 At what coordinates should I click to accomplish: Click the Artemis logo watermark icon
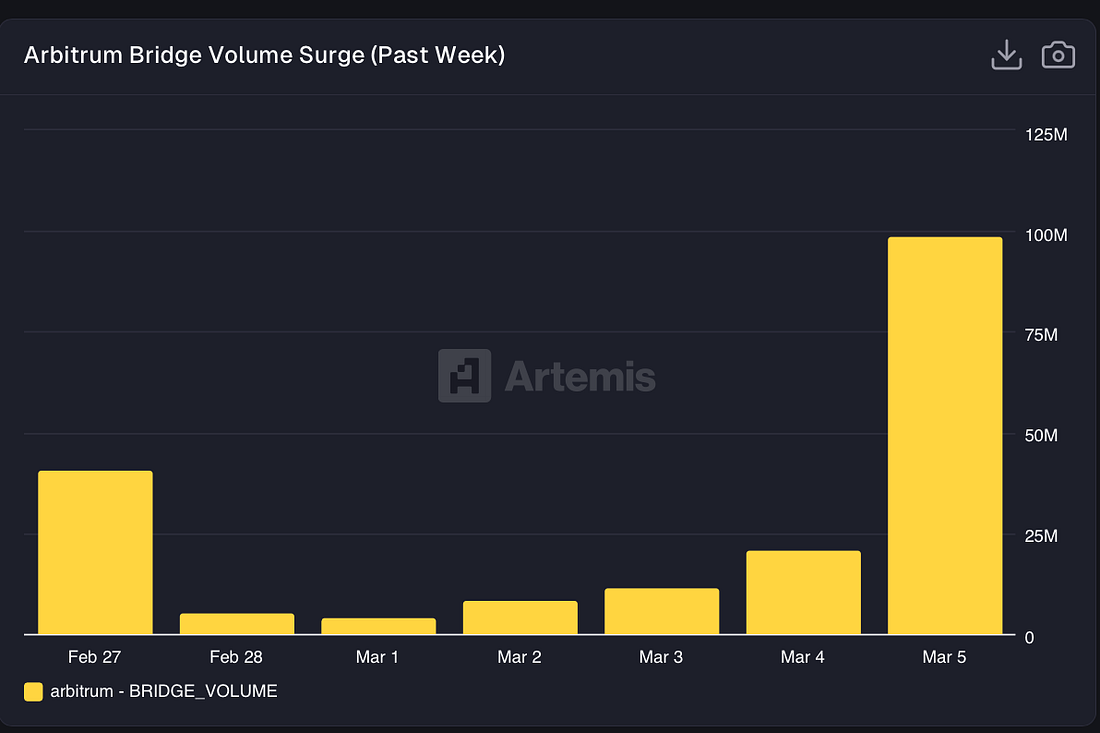point(464,376)
